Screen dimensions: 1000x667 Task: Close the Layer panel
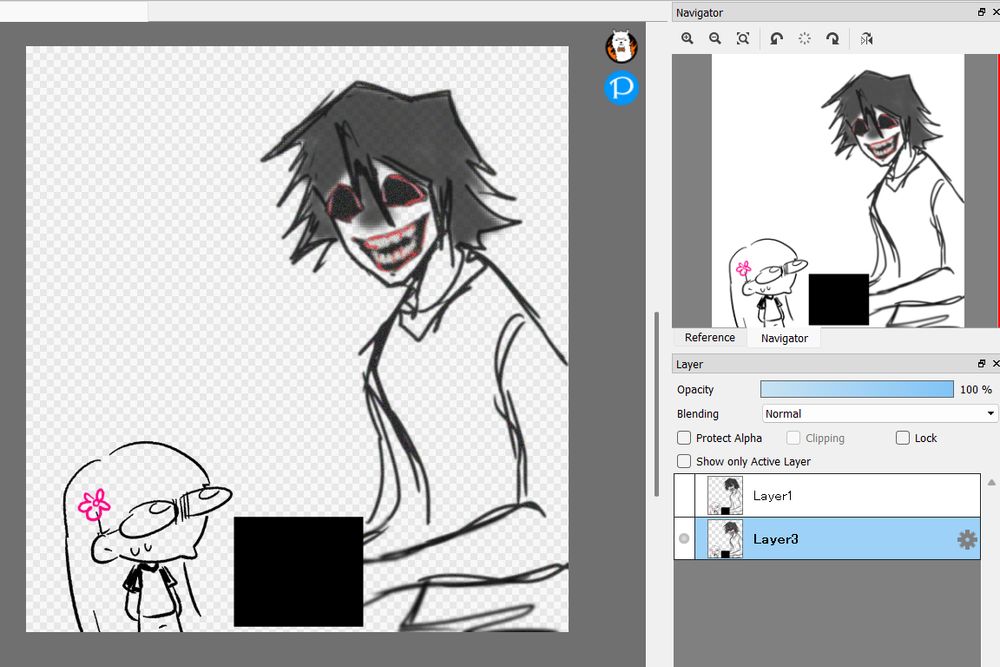click(x=996, y=363)
